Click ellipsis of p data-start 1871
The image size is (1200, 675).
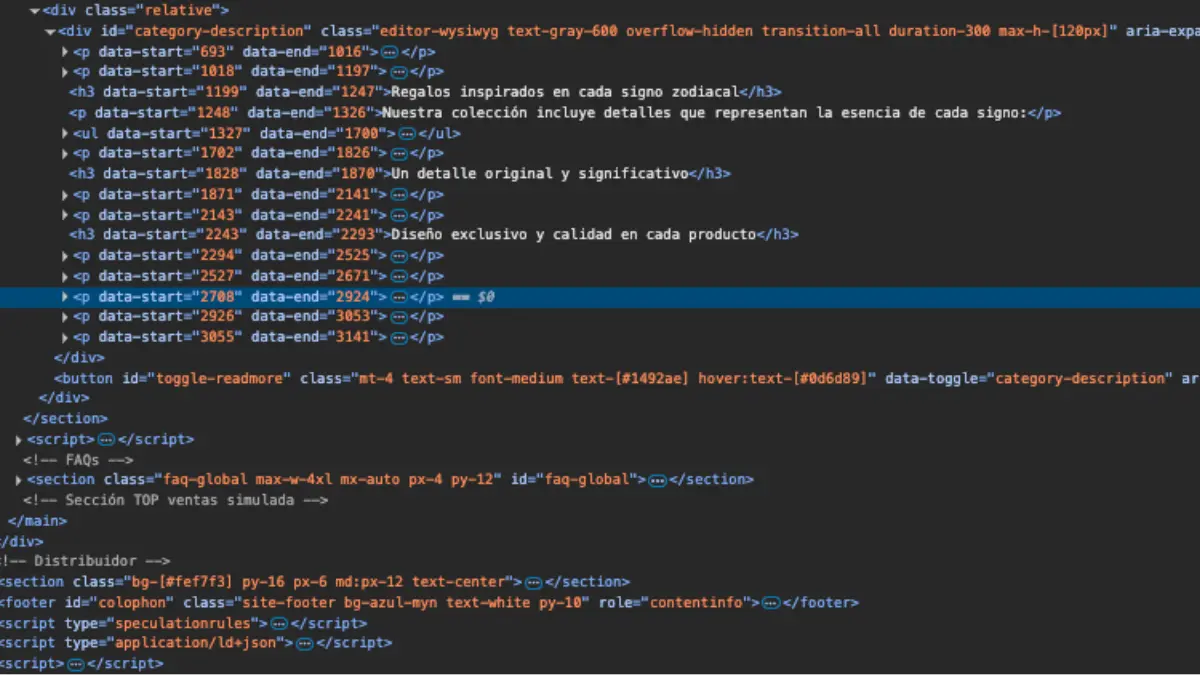click(398, 194)
